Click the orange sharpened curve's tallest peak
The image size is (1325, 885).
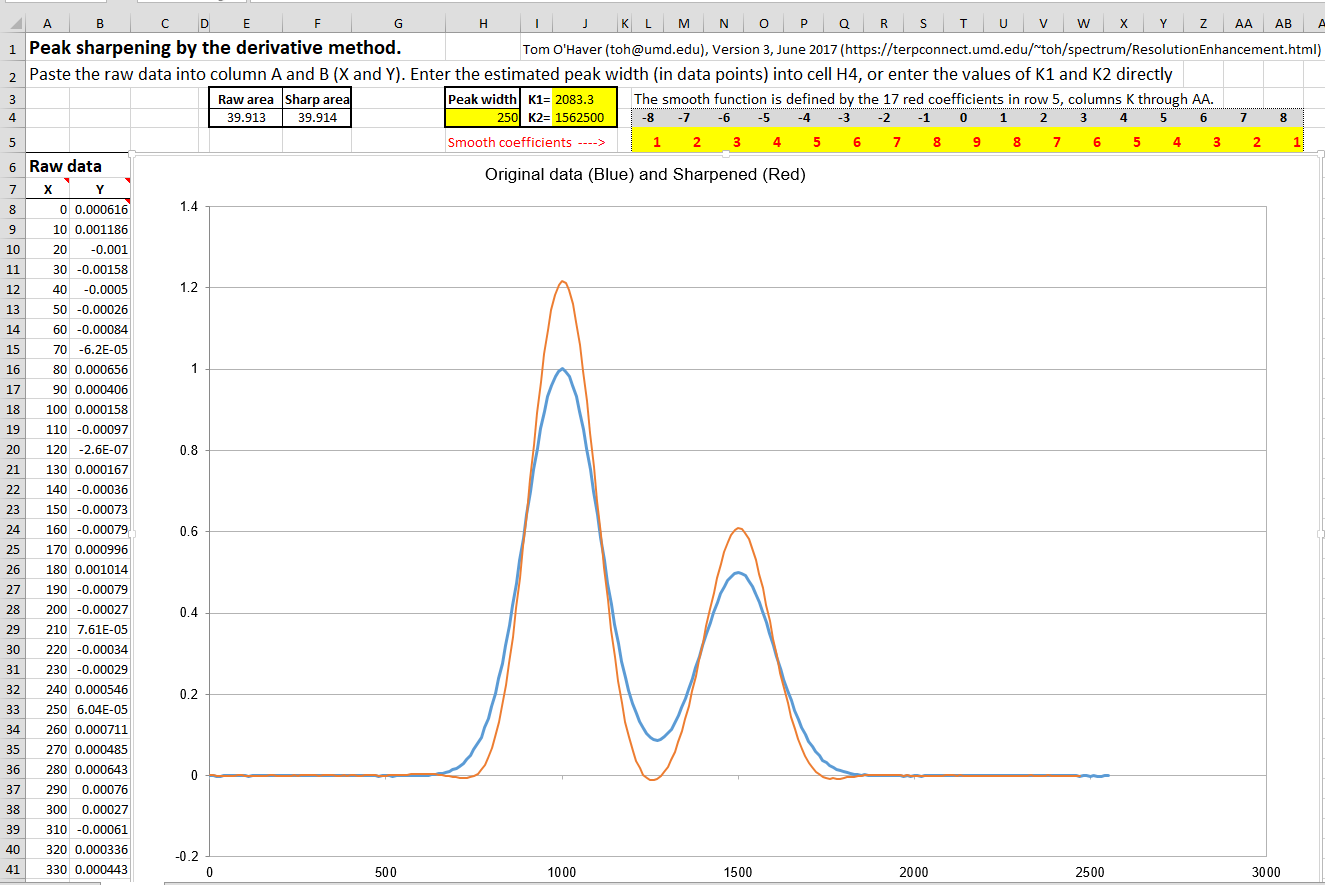coord(563,282)
